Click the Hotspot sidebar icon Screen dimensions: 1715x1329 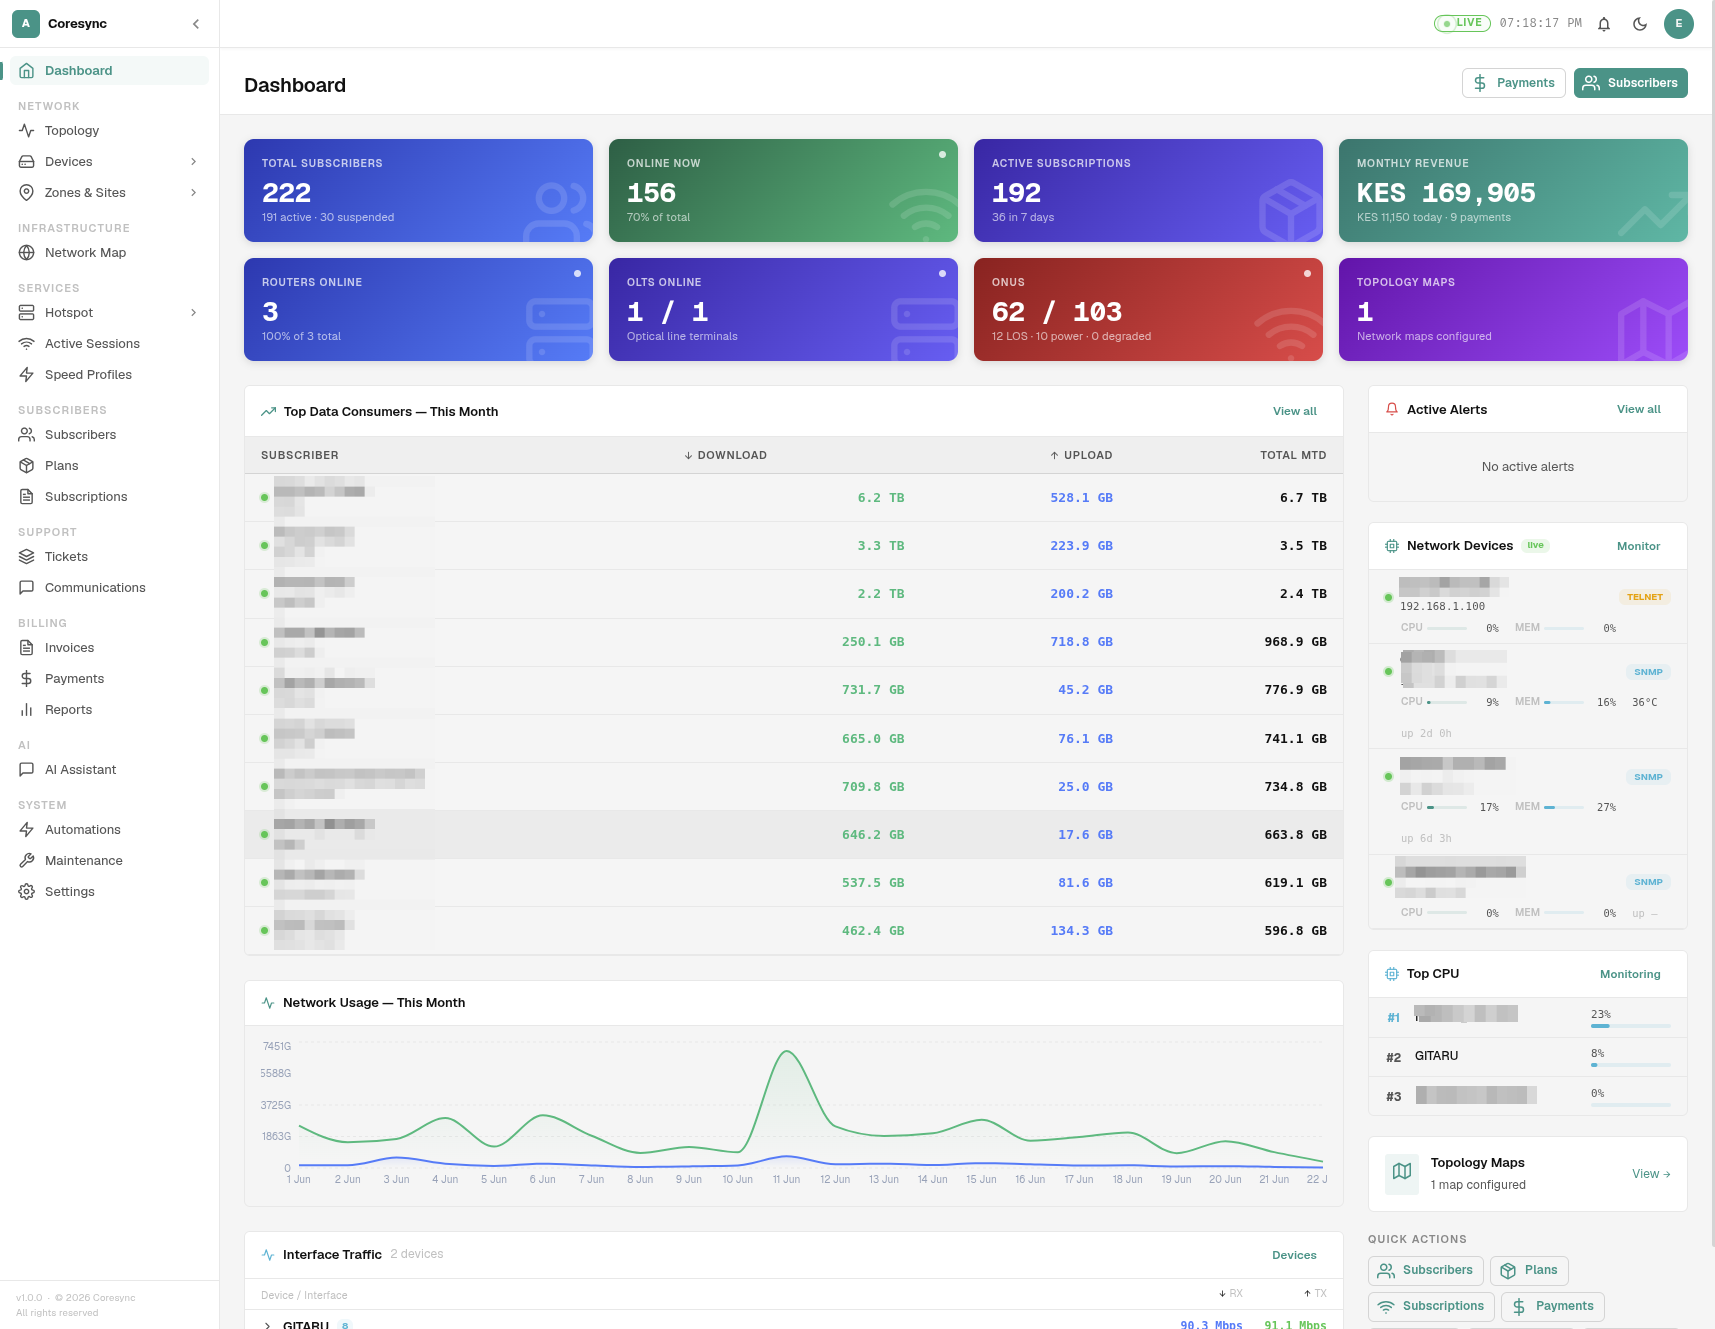[x=27, y=313]
